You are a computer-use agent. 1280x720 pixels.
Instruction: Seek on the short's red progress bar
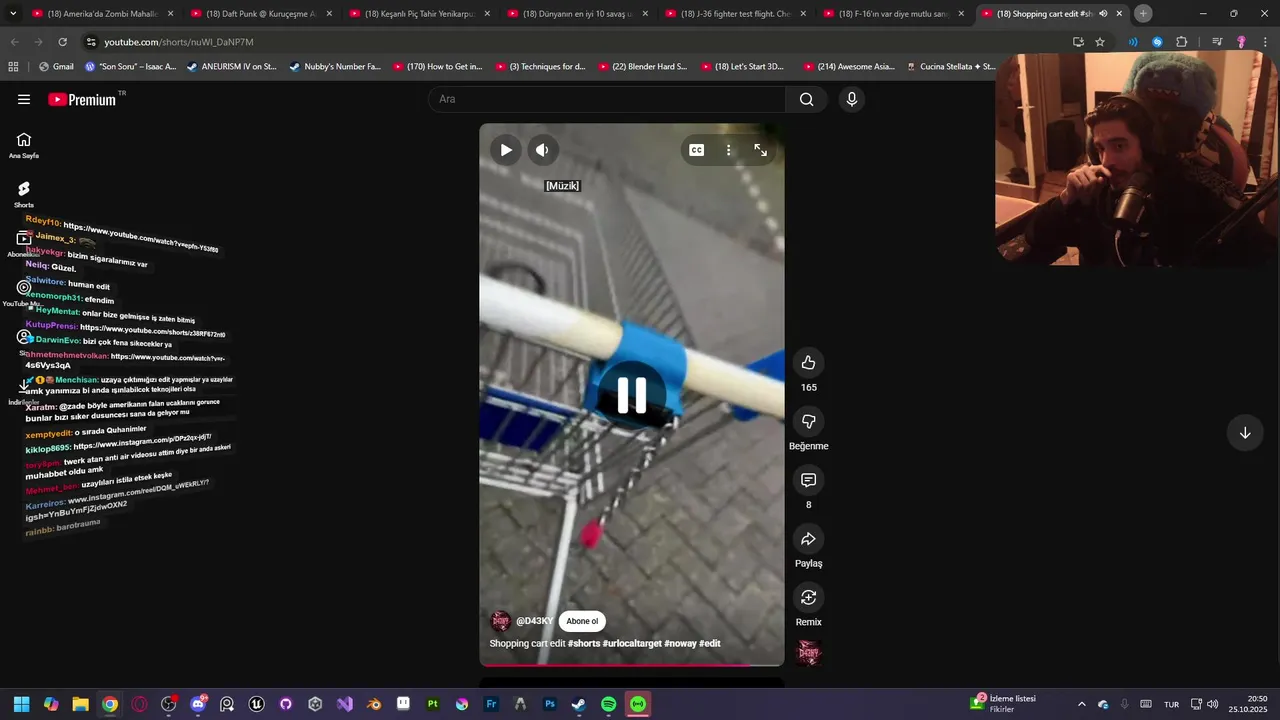point(632,665)
